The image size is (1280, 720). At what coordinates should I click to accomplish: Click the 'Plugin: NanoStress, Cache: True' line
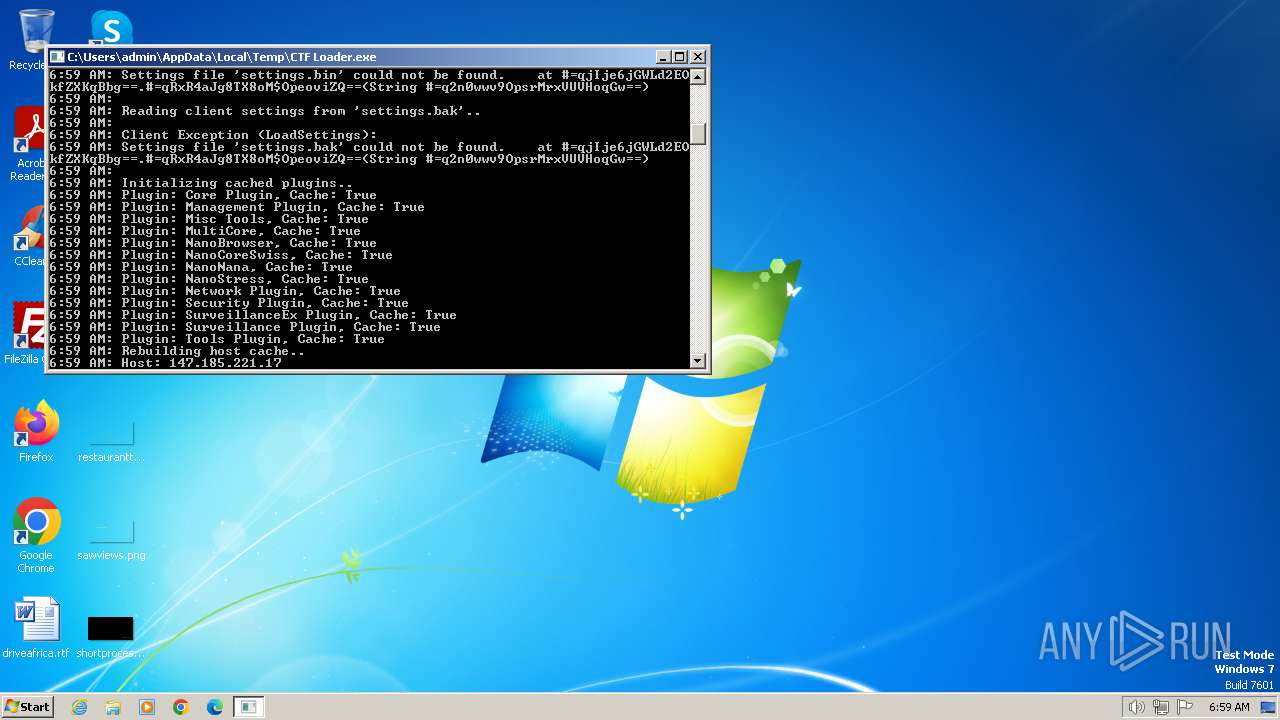pyautogui.click(x=209, y=279)
